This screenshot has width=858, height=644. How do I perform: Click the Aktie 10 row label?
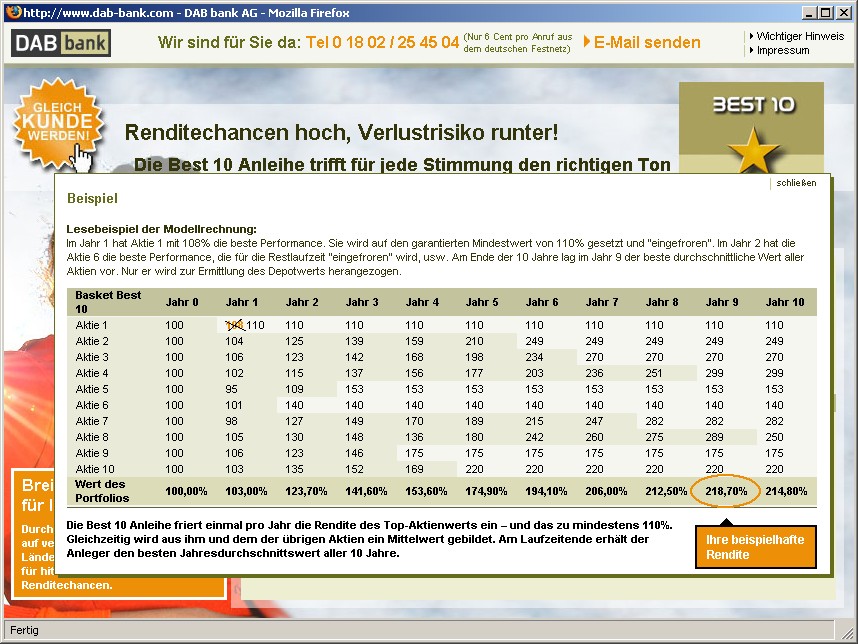coord(95,469)
